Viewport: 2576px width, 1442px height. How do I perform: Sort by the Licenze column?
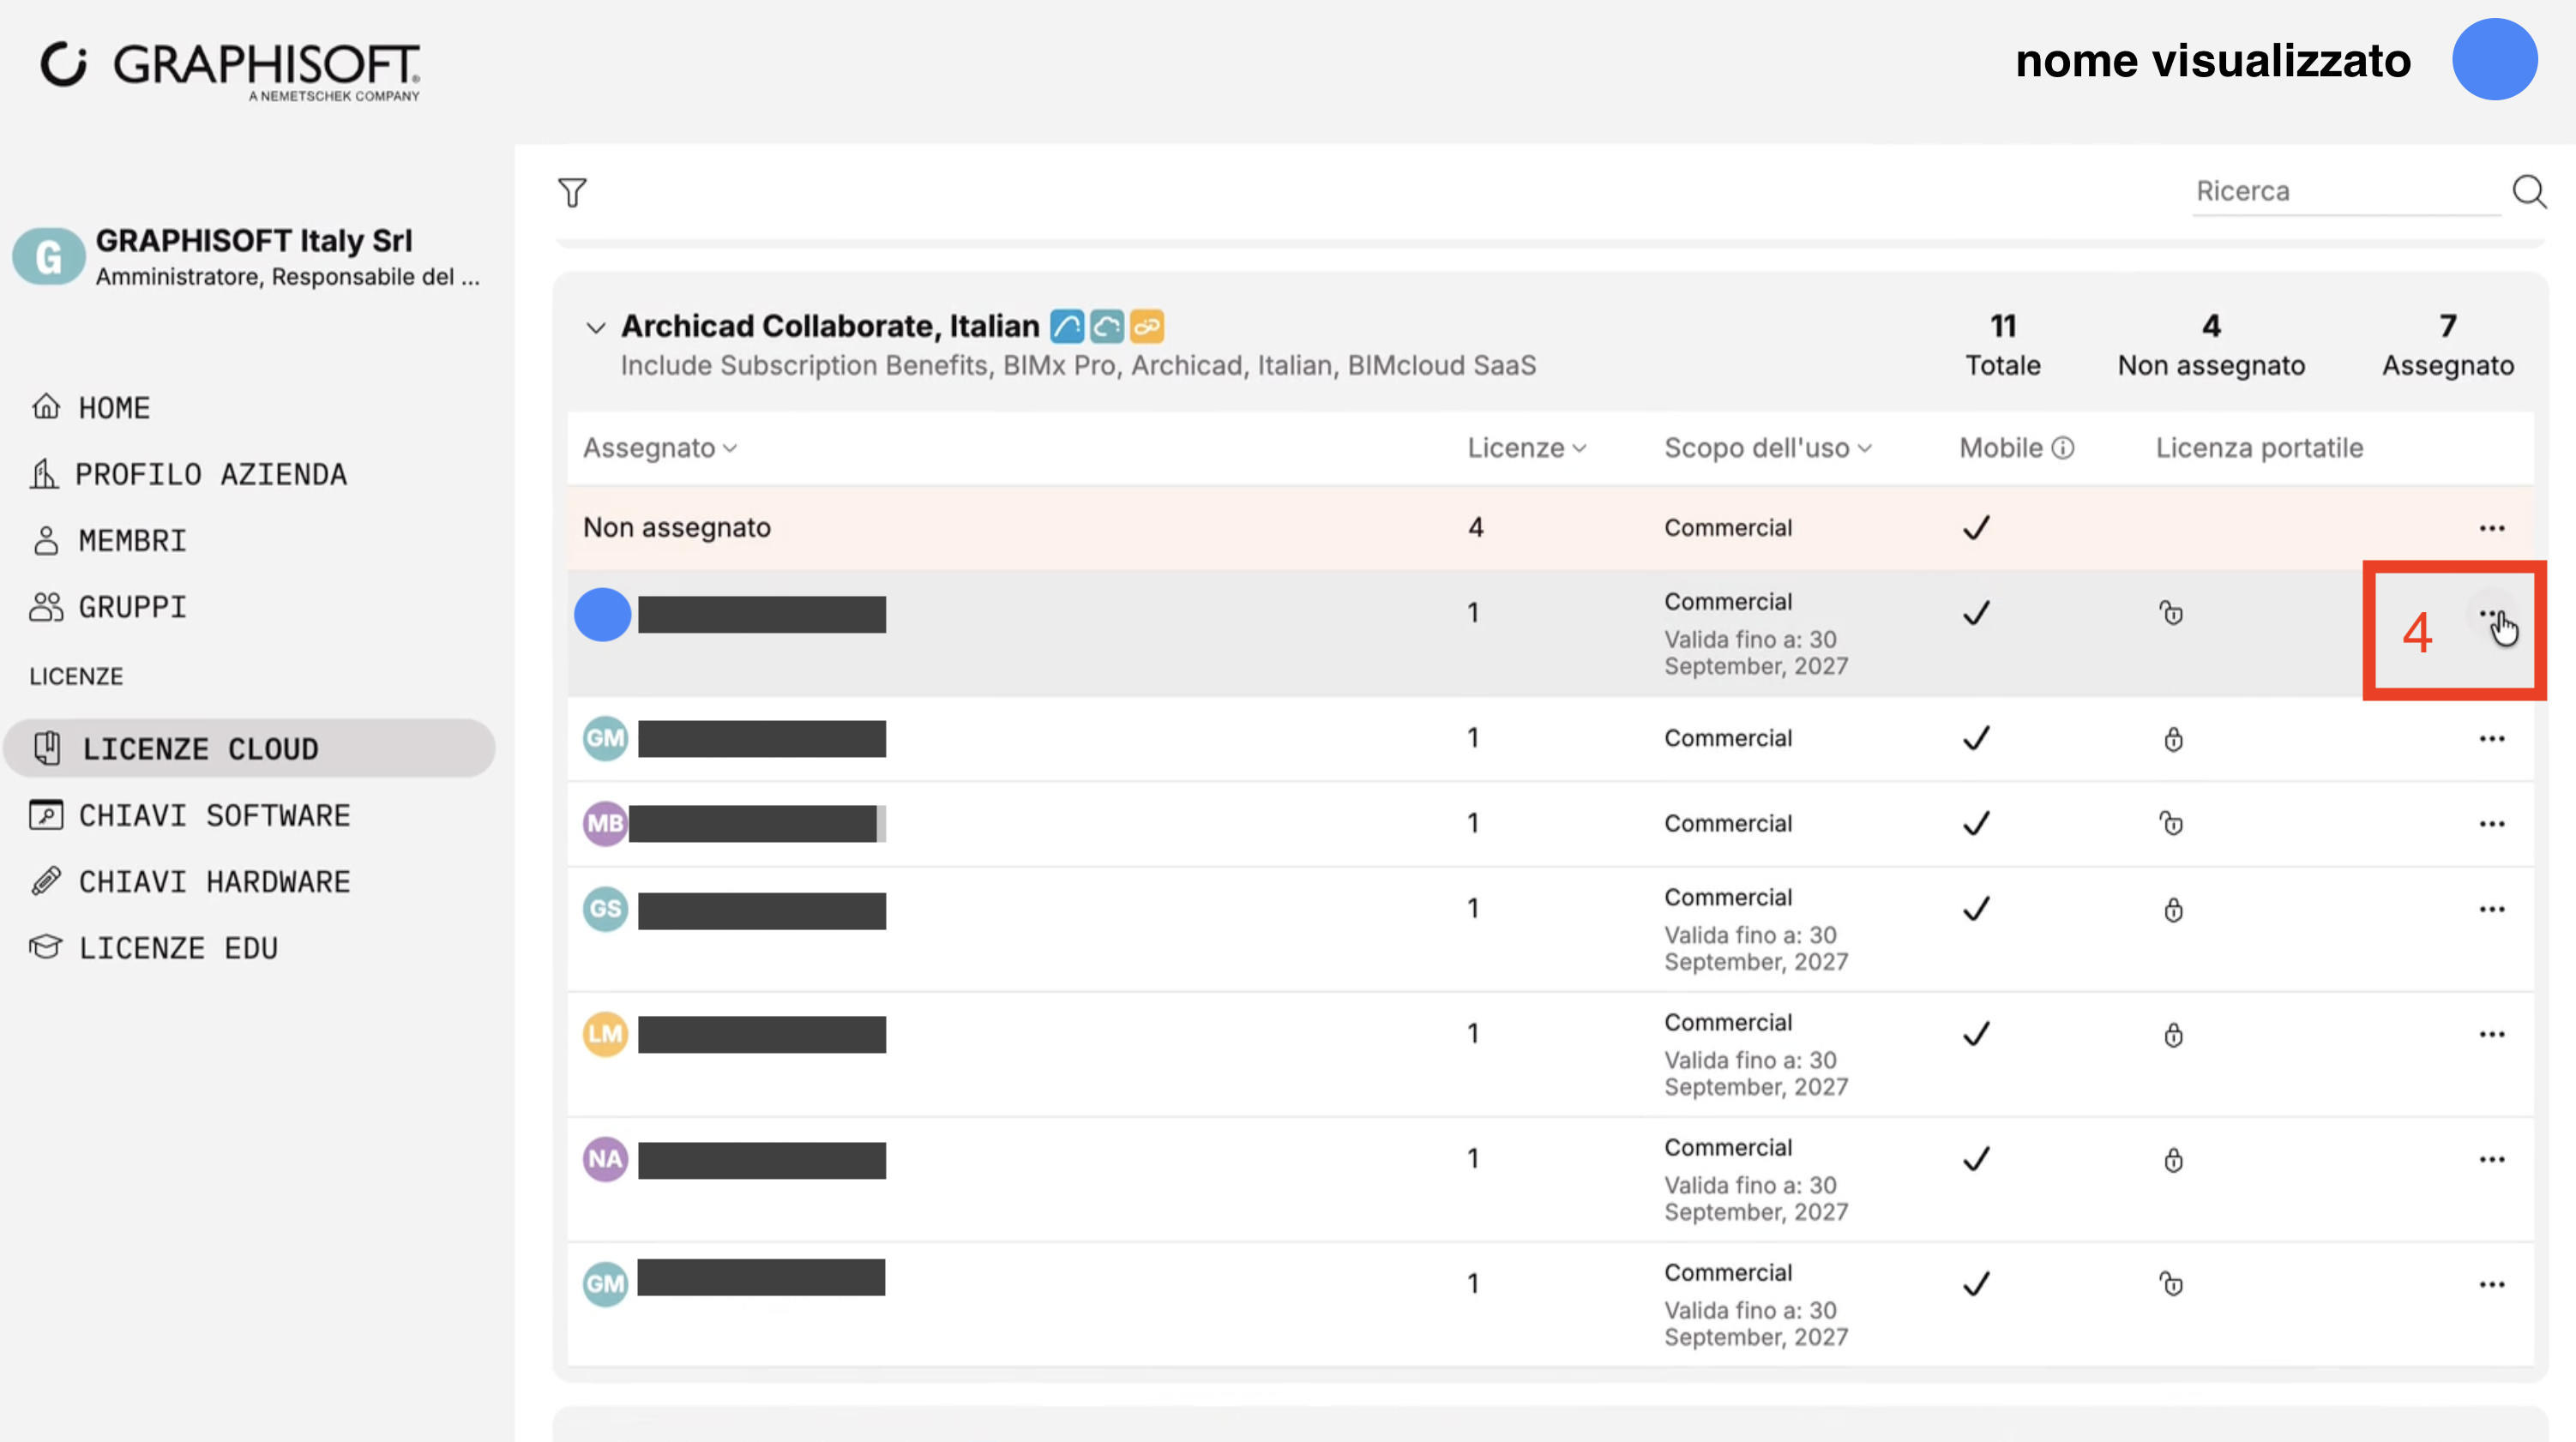(x=1527, y=448)
